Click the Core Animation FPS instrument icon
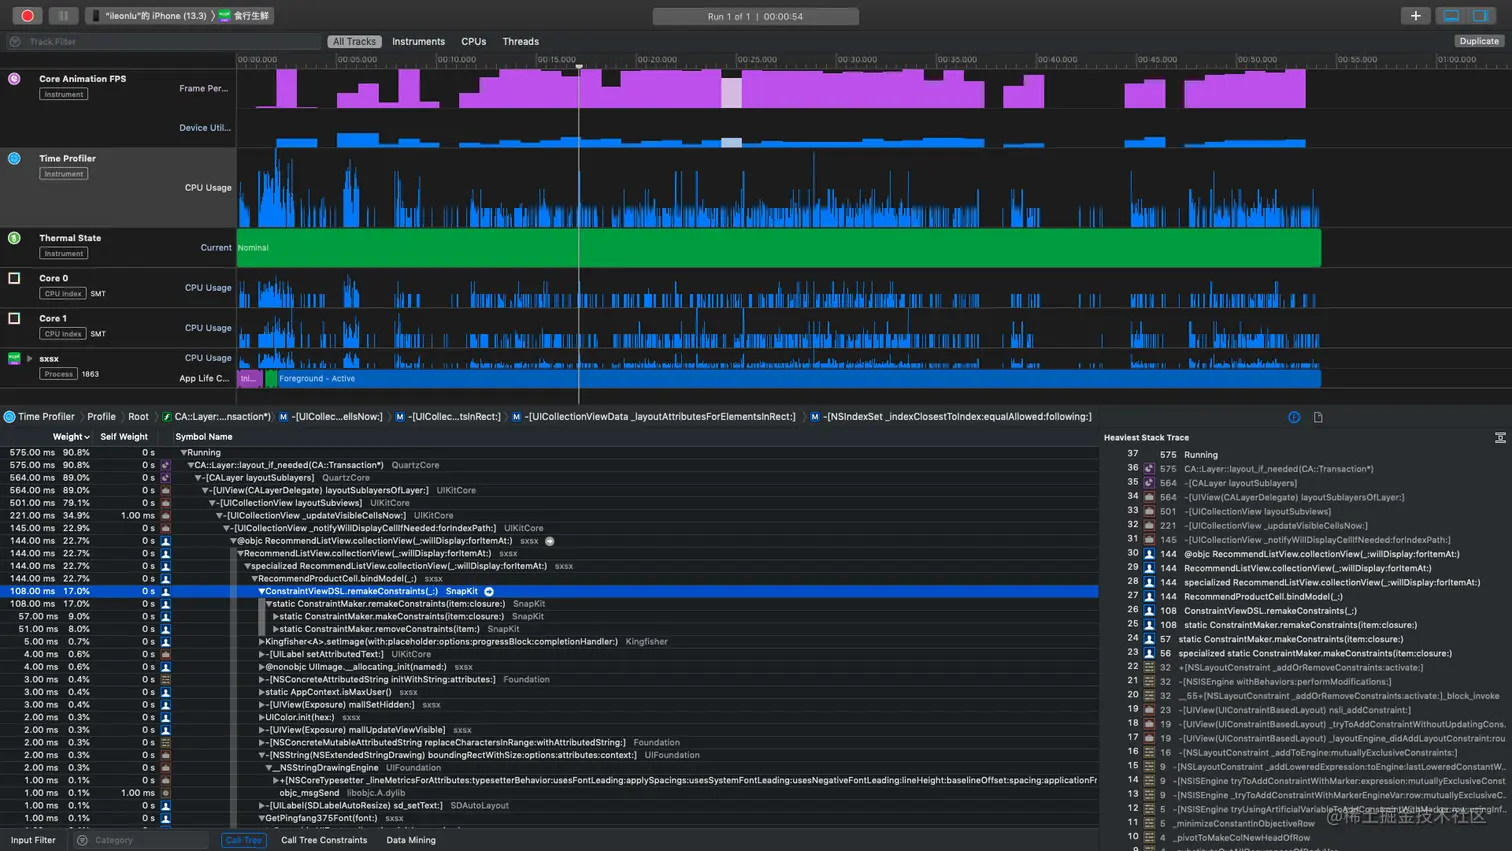This screenshot has width=1512, height=851. tap(14, 78)
